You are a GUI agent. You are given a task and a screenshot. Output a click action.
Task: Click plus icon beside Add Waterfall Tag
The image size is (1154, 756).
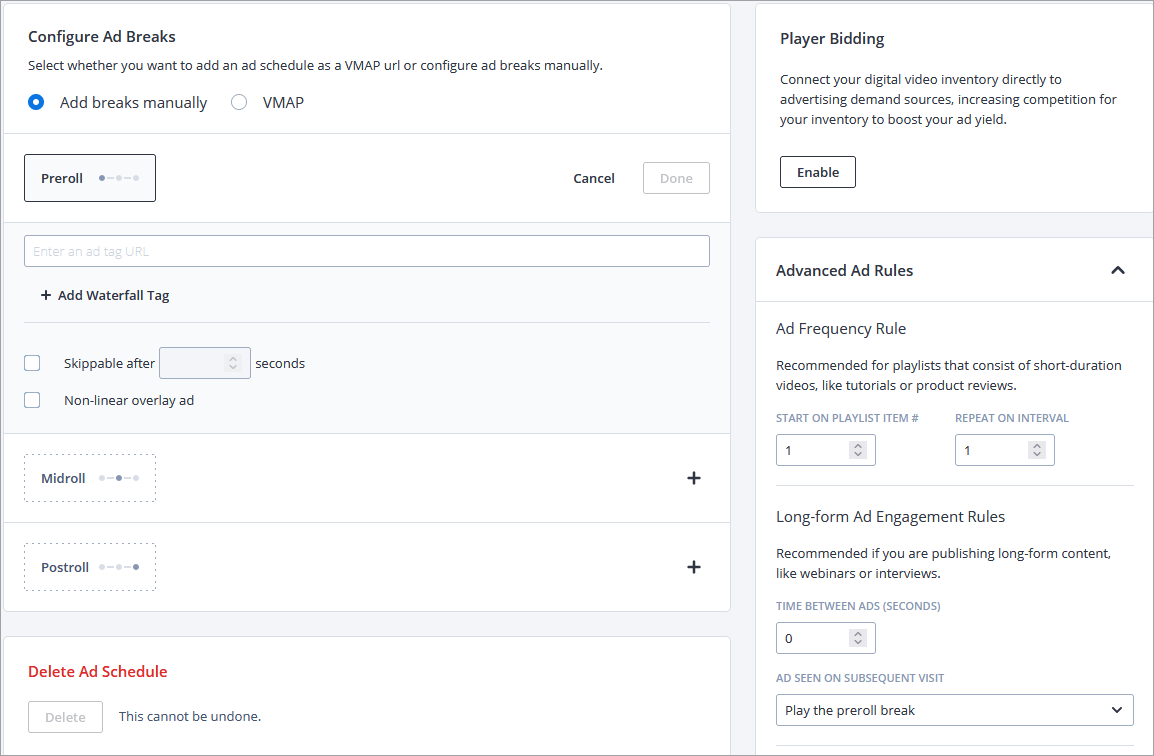click(x=46, y=296)
